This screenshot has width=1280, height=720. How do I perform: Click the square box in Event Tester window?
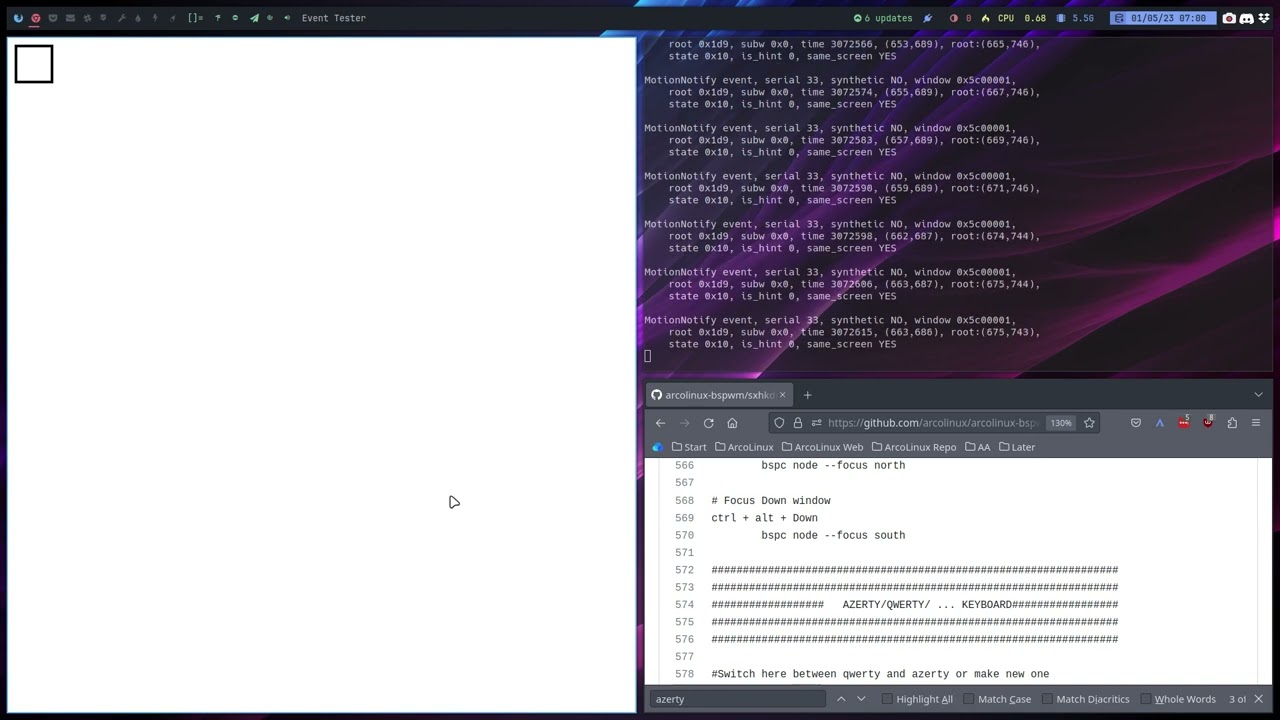click(34, 64)
